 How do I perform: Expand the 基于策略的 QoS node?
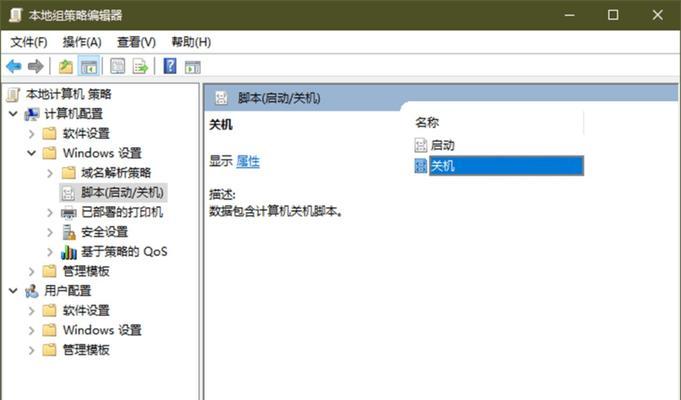[50, 252]
